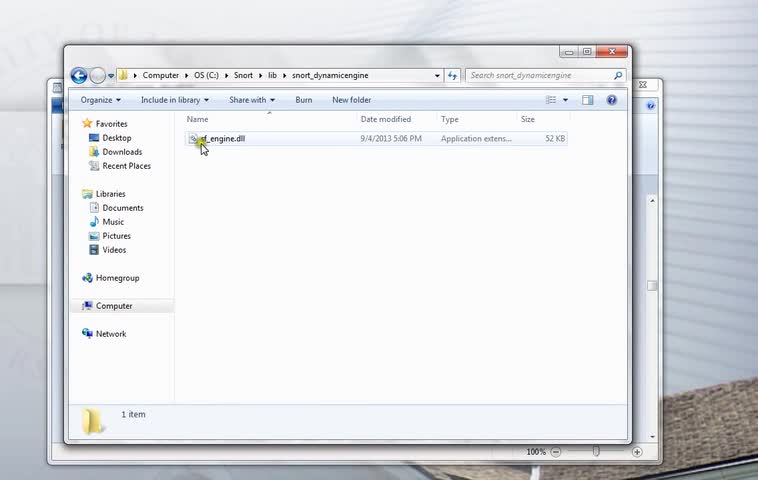Sort by Type column header
Viewport: 758px width, 480px height.
(x=450, y=119)
